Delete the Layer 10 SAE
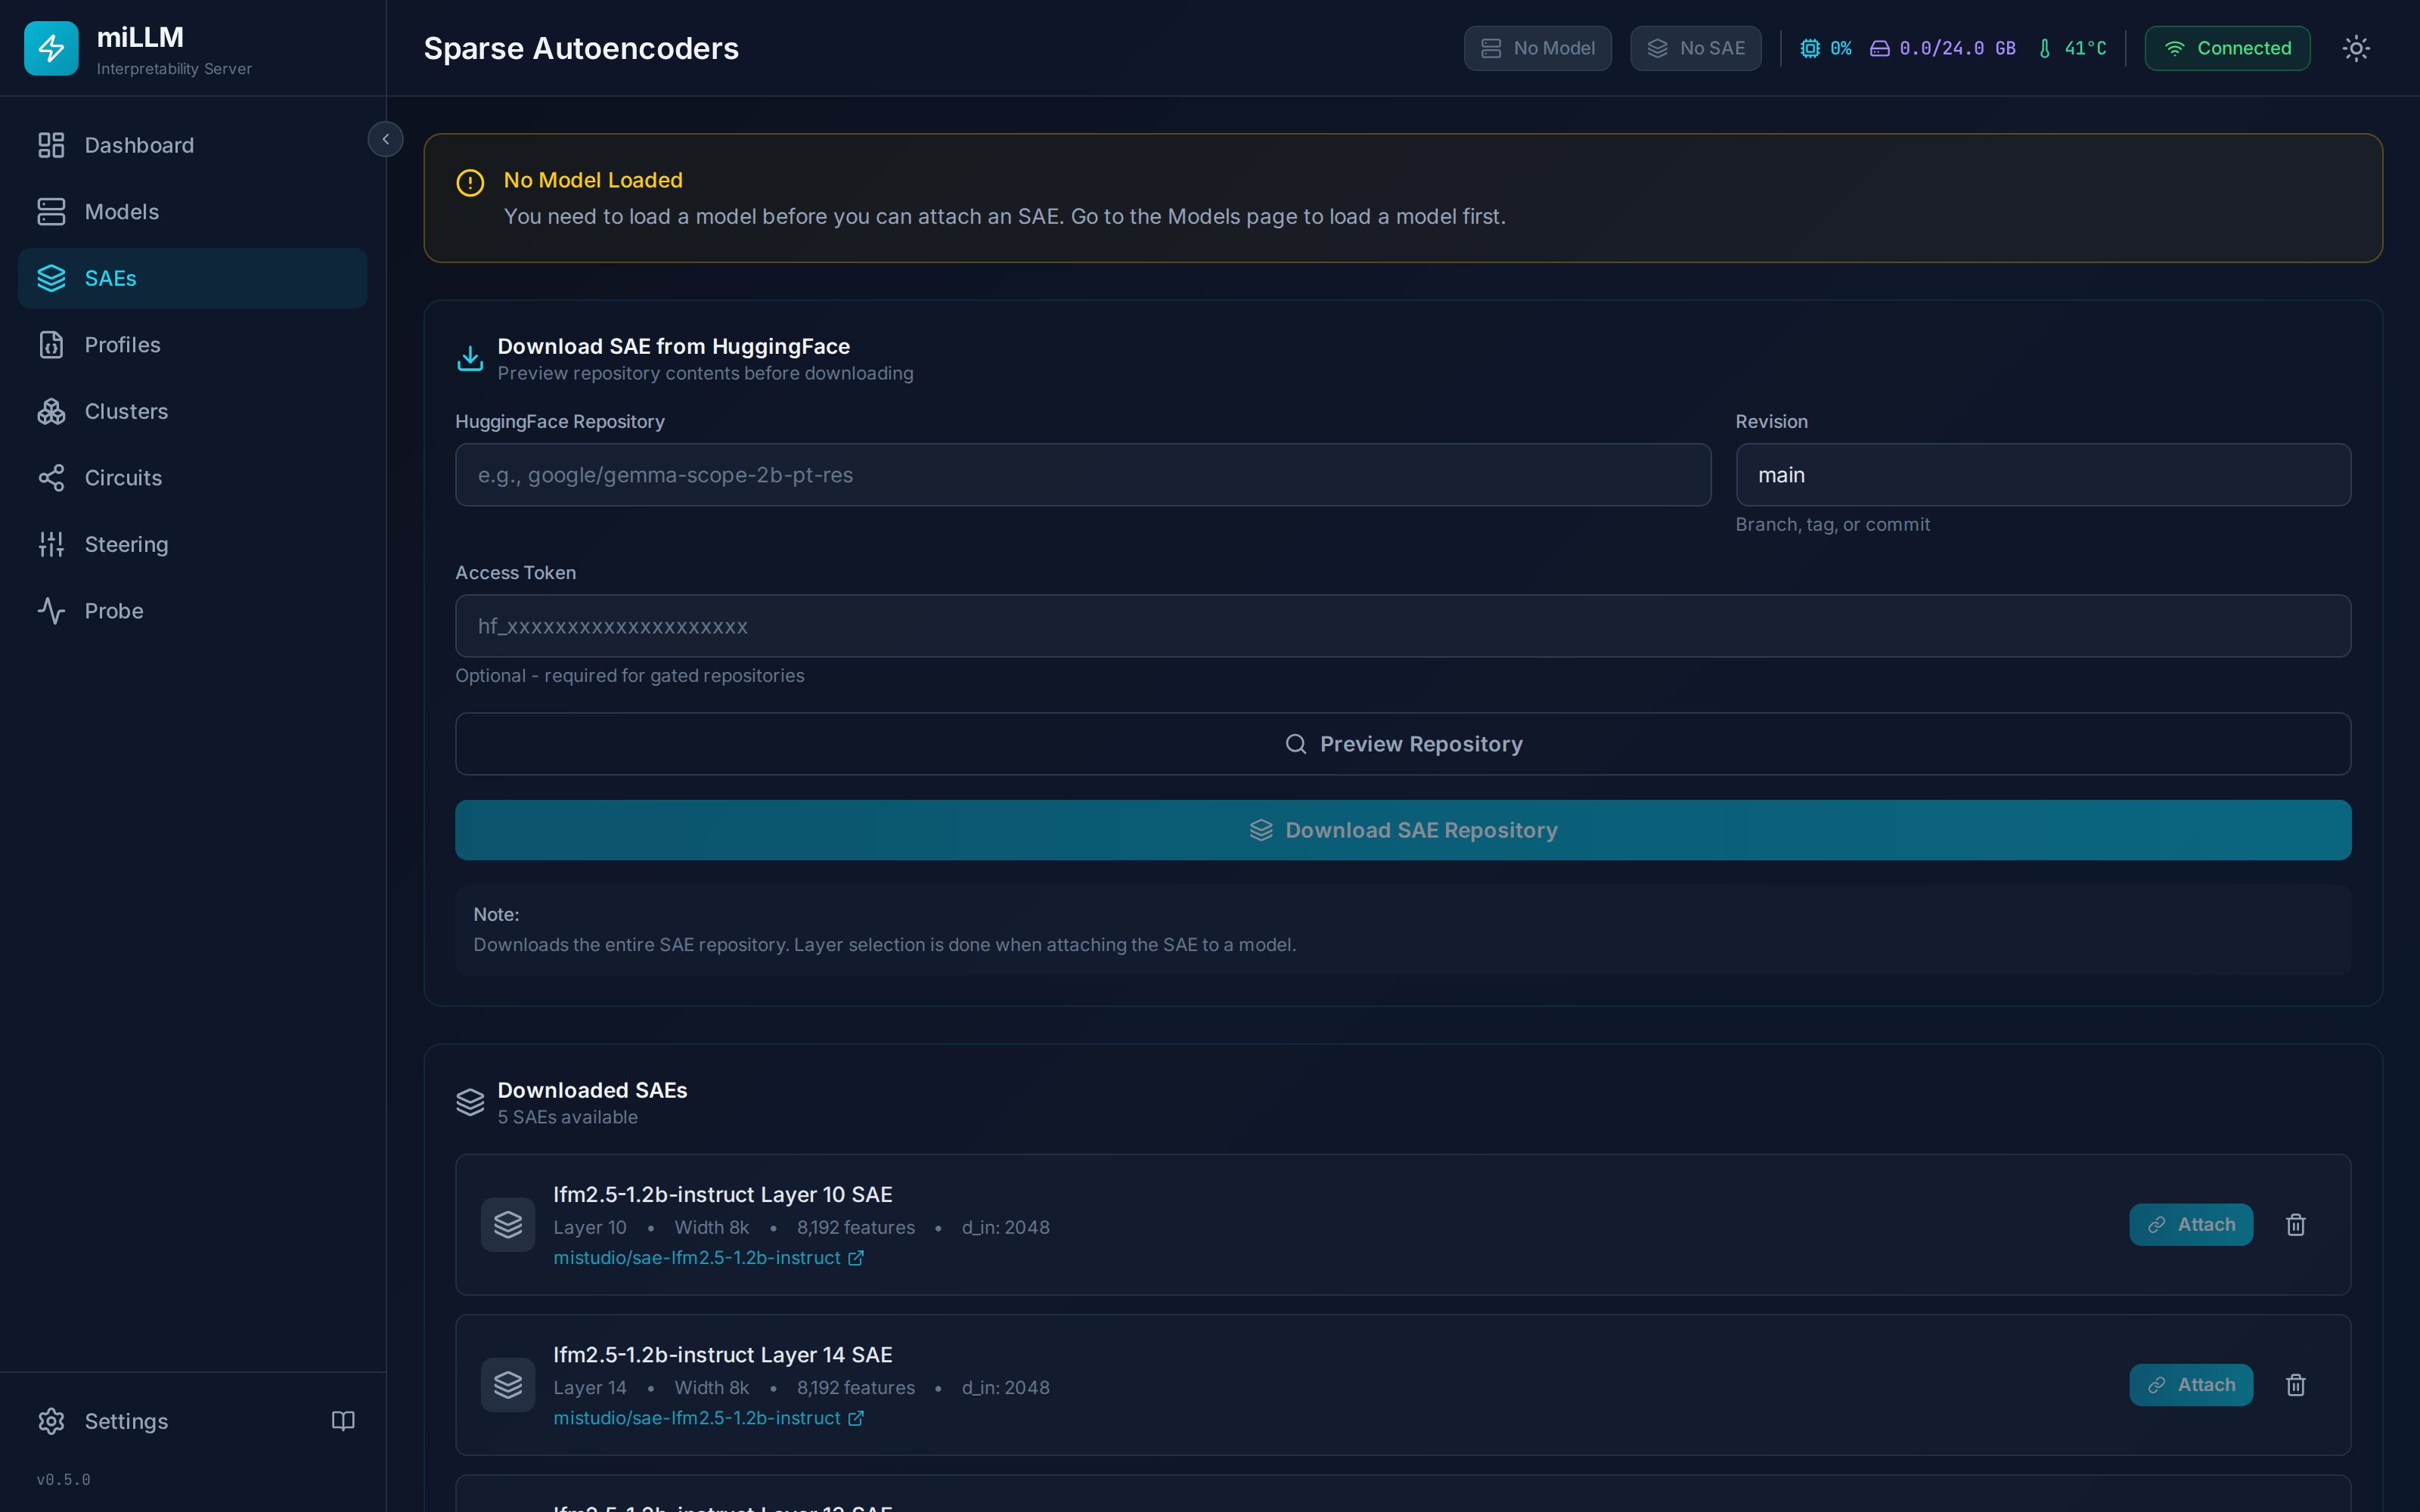Image resolution: width=2420 pixels, height=1512 pixels. pos(2296,1225)
